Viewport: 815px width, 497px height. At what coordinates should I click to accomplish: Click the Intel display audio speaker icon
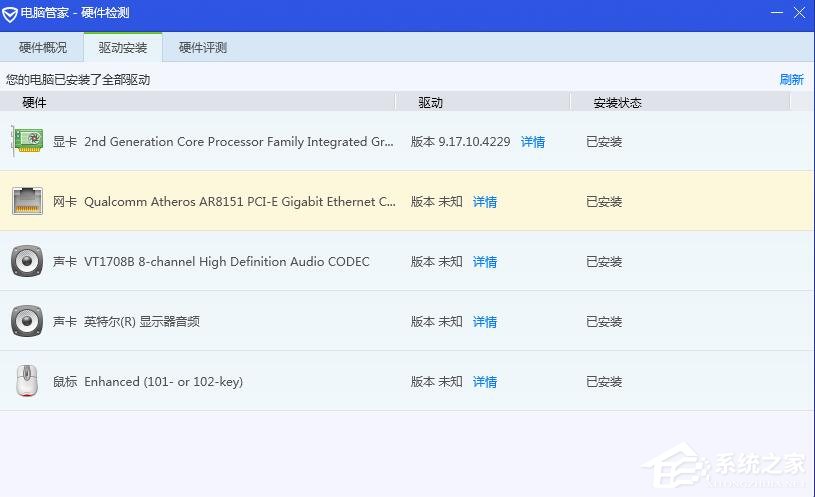pos(27,321)
